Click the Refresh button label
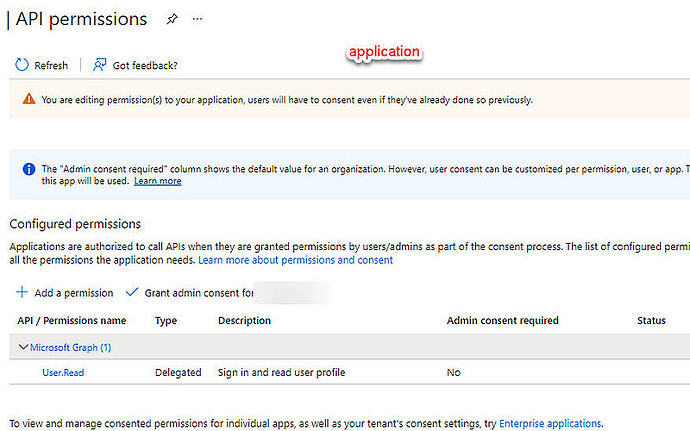 (51, 66)
